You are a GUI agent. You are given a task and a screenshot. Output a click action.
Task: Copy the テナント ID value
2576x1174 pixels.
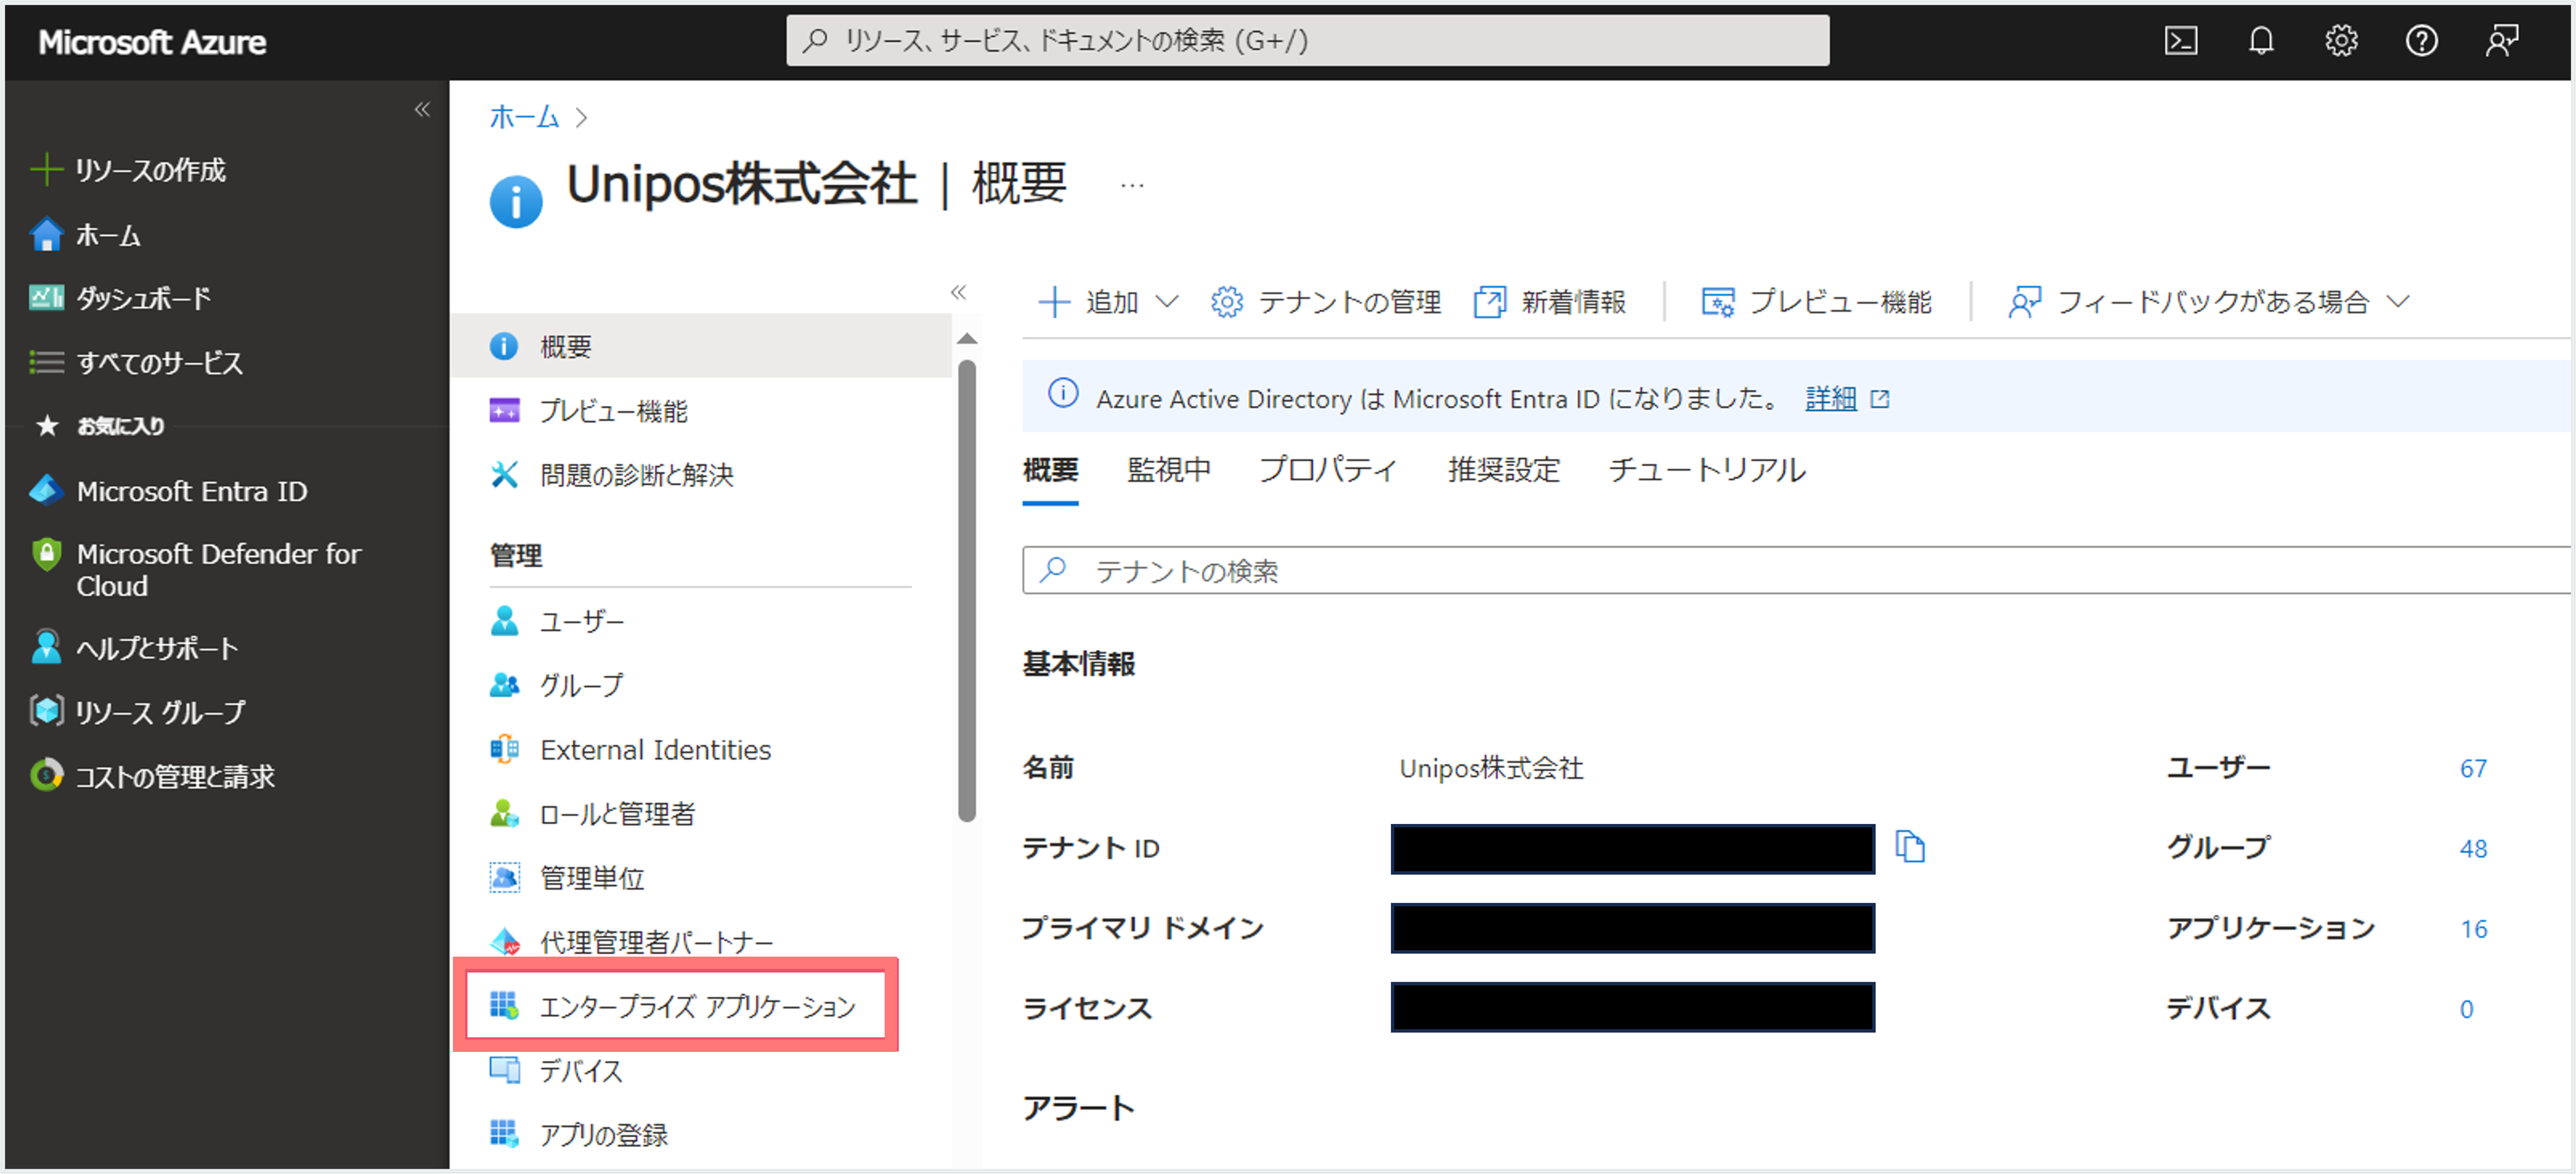[x=1910, y=847]
